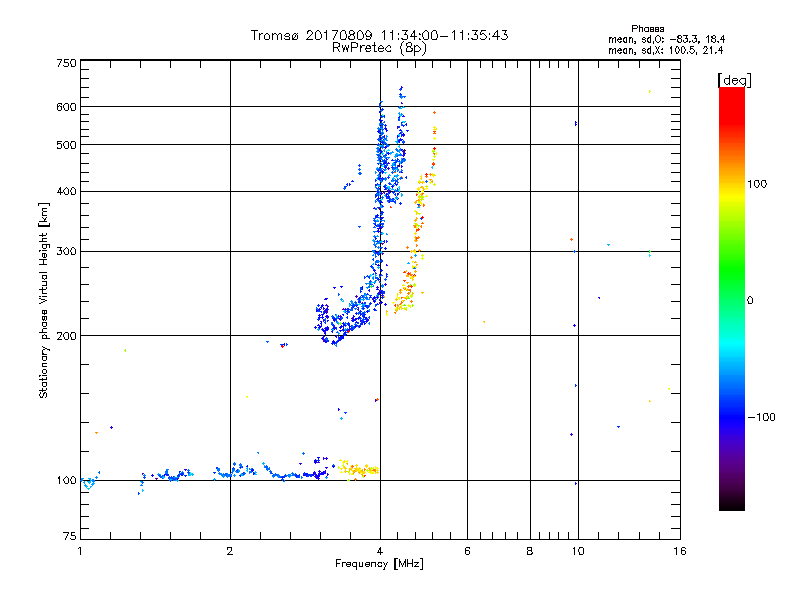This screenshot has width=800, height=600.
Task: Click the phase colorbar gradient
Action: (x=732, y=298)
